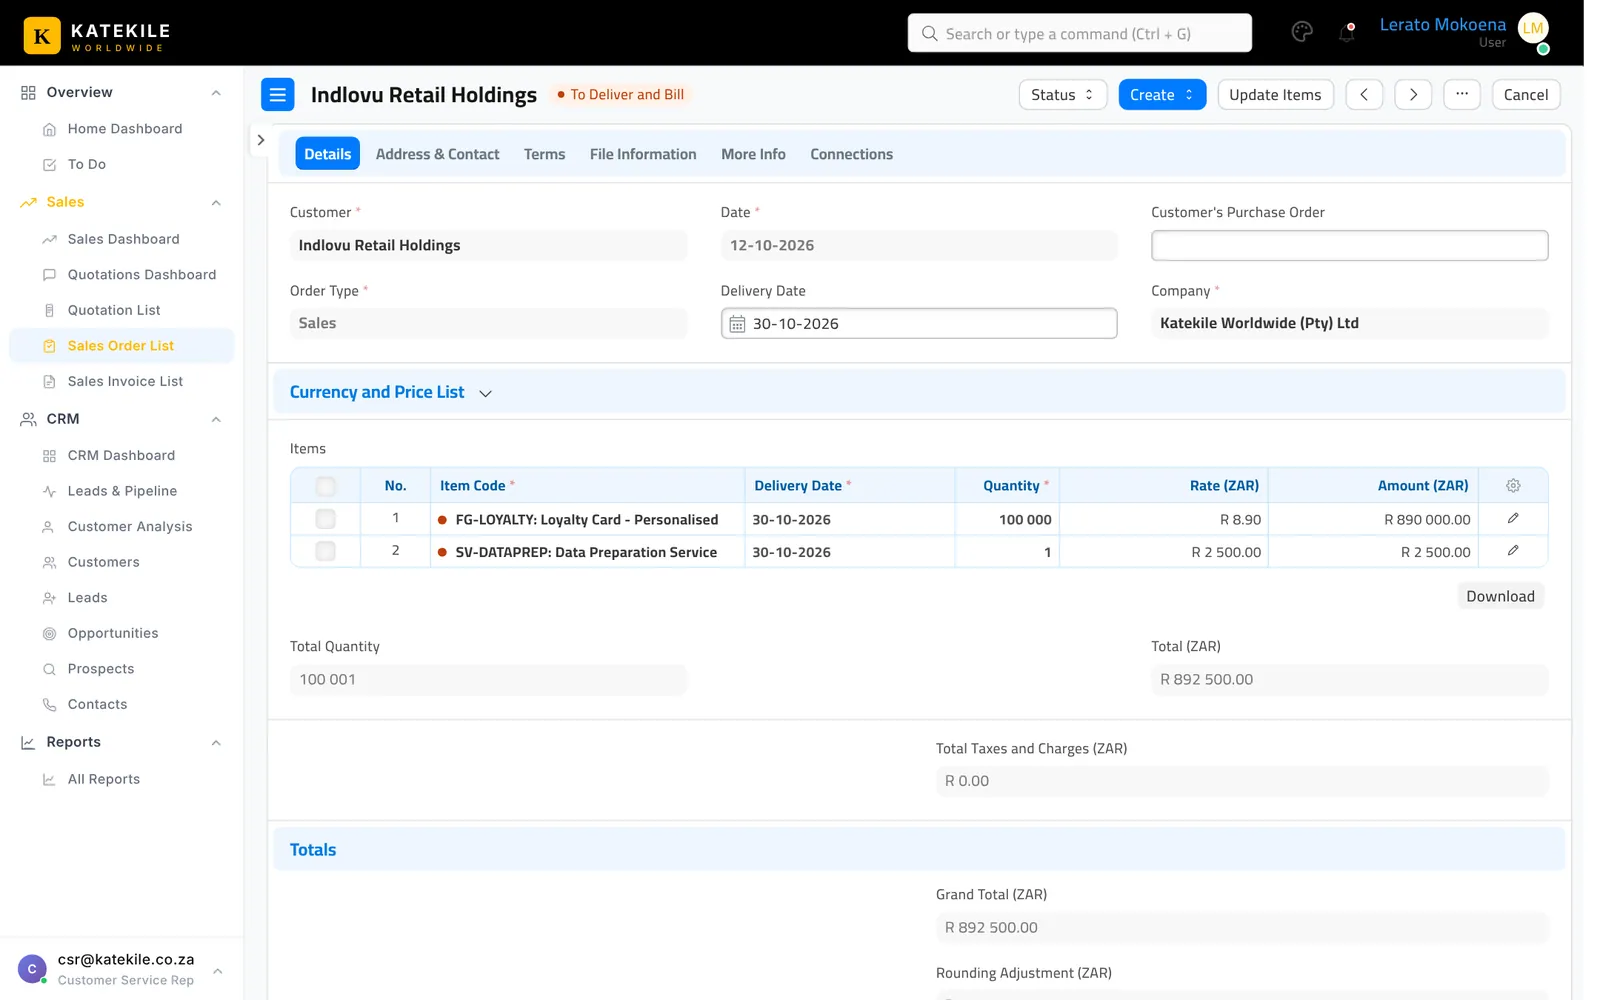1600x1000 pixels.
Task: Click the Cancel button
Action: point(1526,95)
